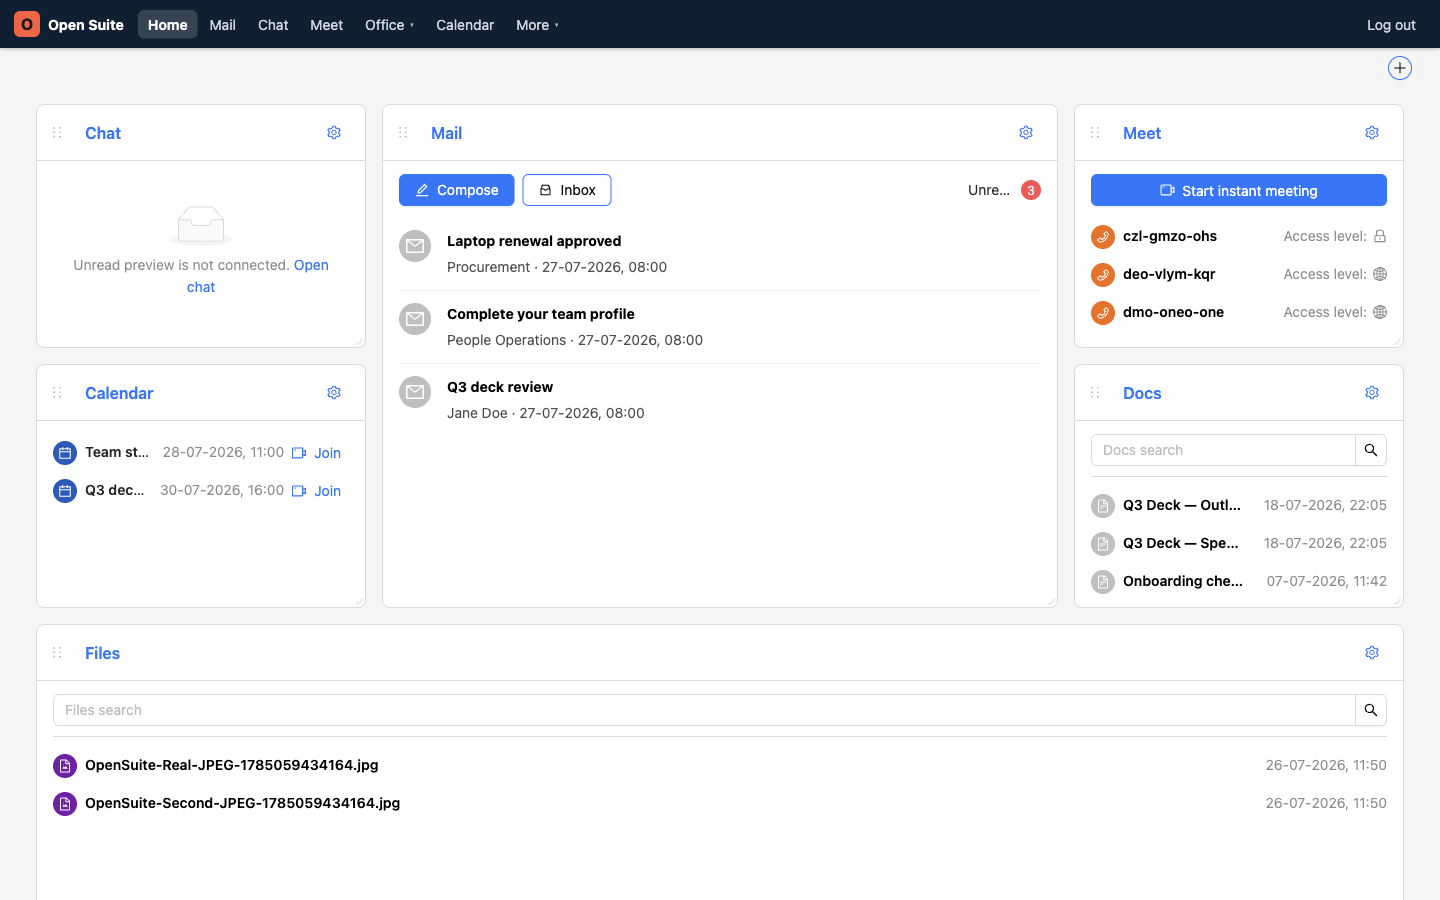Click phone icon for dmo-oneo-one room
1440x900 pixels.
pyautogui.click(x=1103, y=313)
